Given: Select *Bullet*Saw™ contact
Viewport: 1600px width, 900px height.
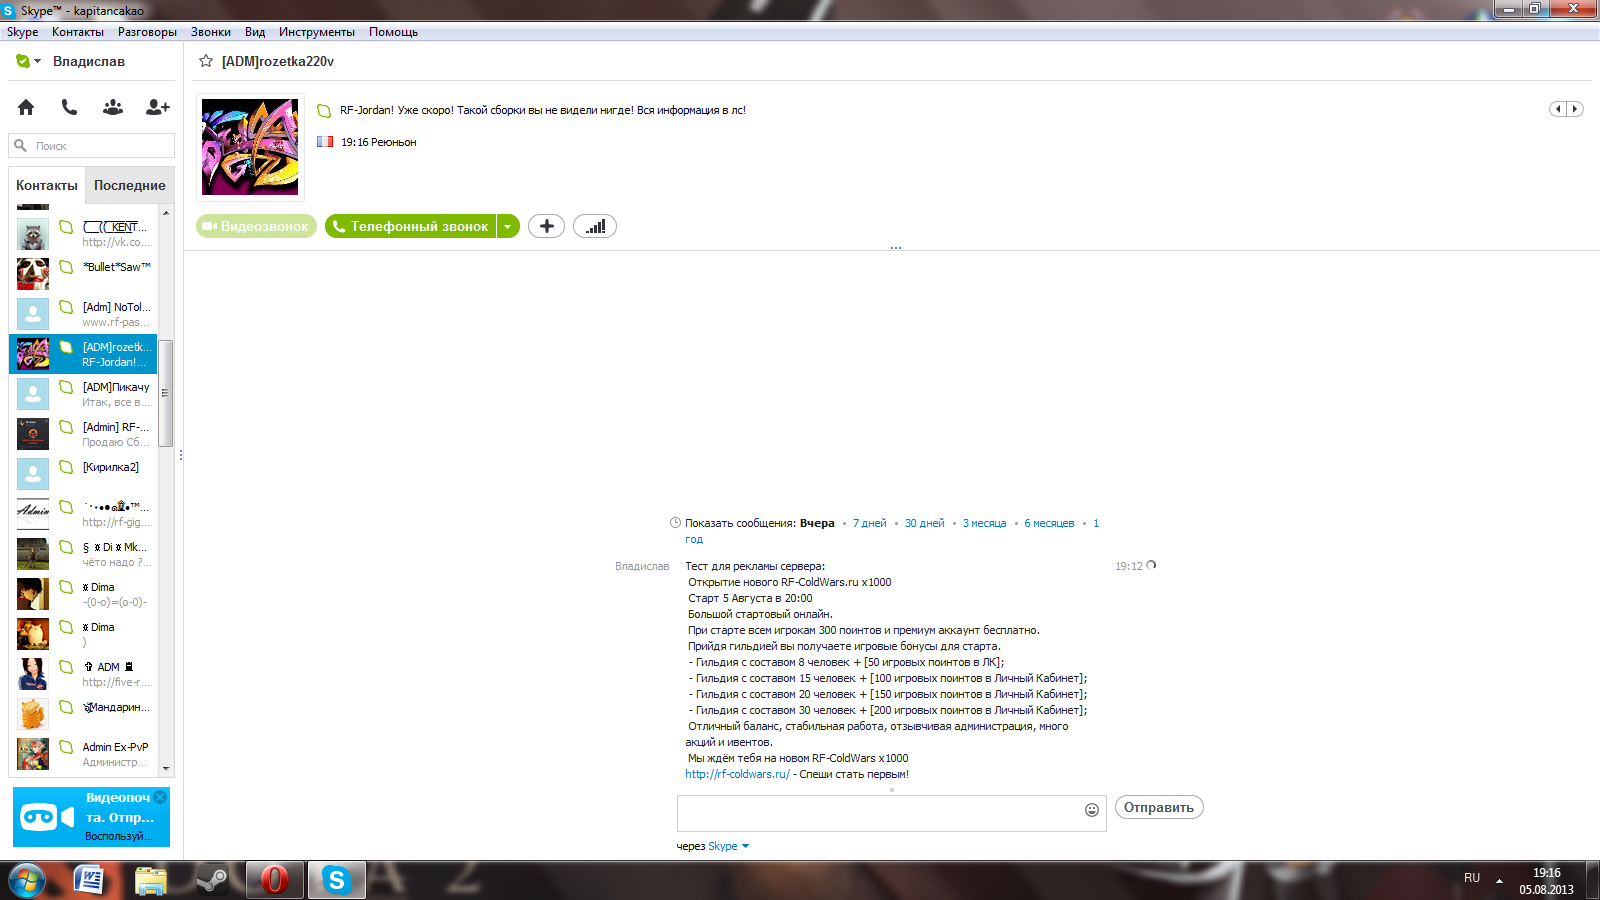Looking at the screenshot, I should pyautogui.click(x=84, y=273).
